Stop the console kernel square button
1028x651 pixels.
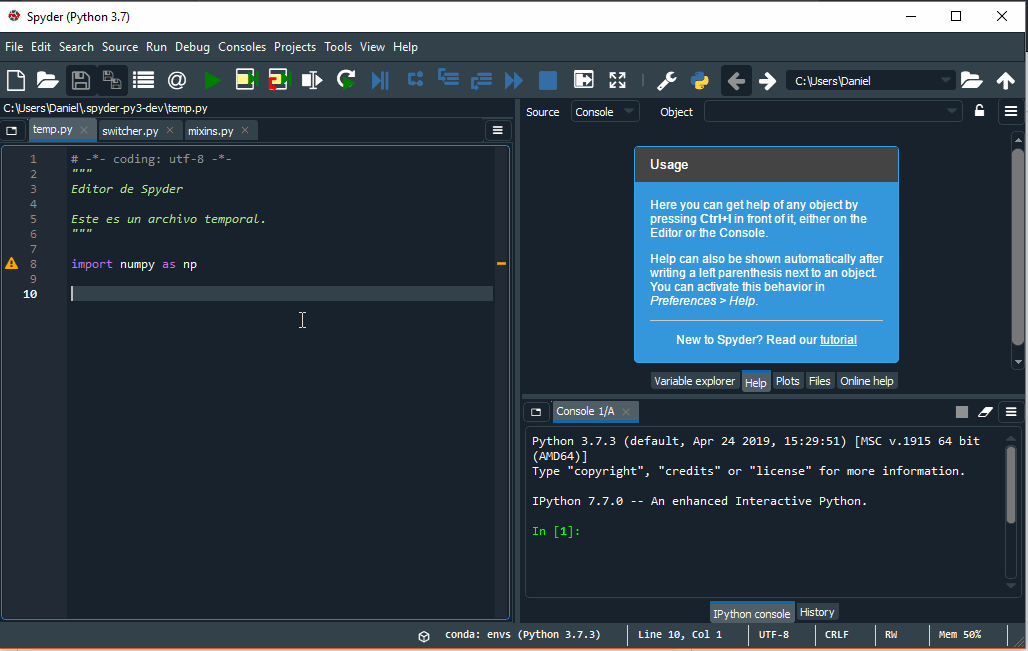tap(962, 412)
